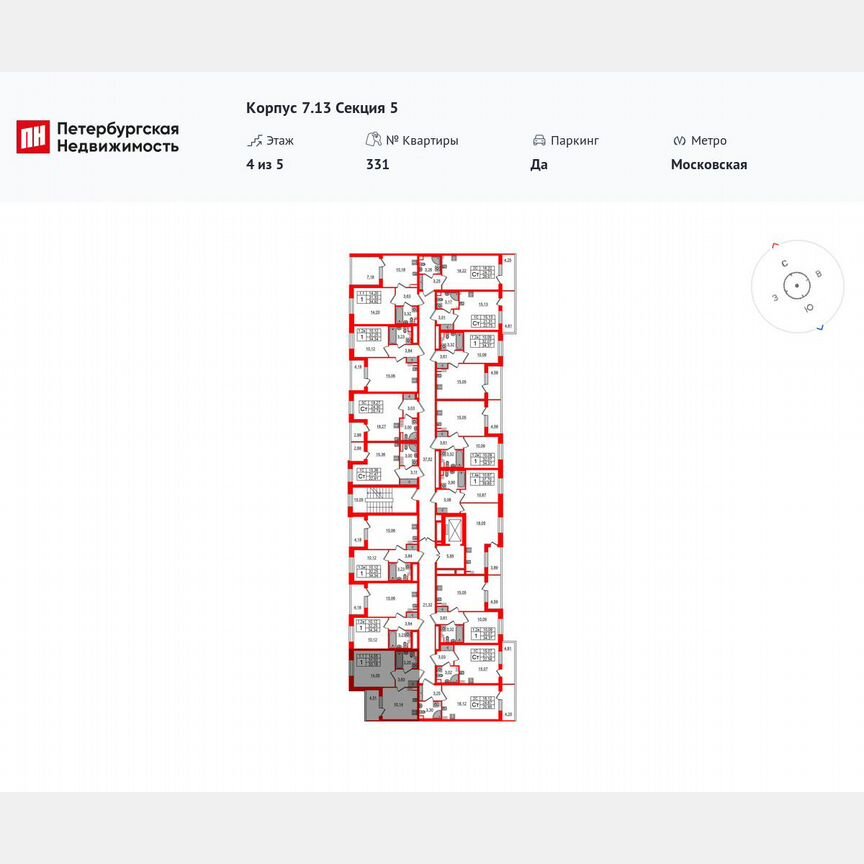Click the compass center dot
This screenshot has height=864, width=864.
[x=796, y=285]
